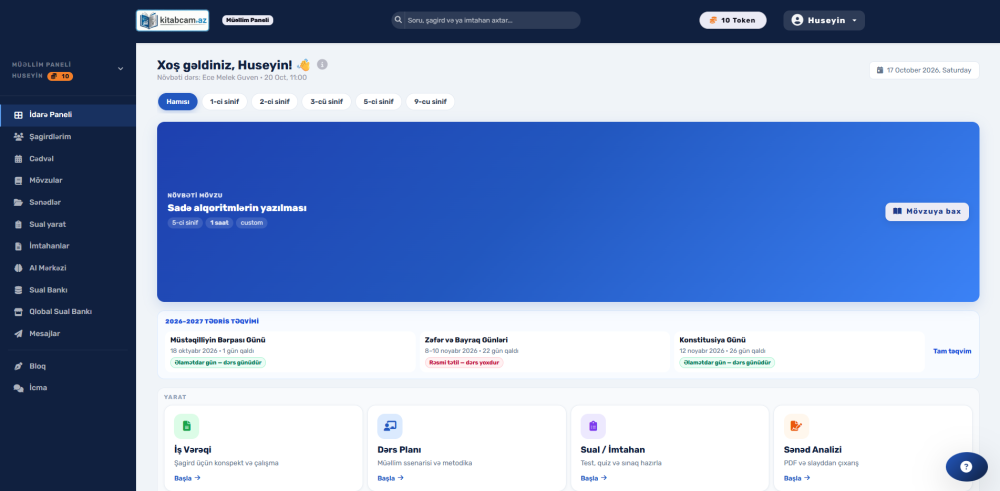Go to Cədvəl in the sidebar
Screen dimensions: 1000x491
click(x=68, y=158)
